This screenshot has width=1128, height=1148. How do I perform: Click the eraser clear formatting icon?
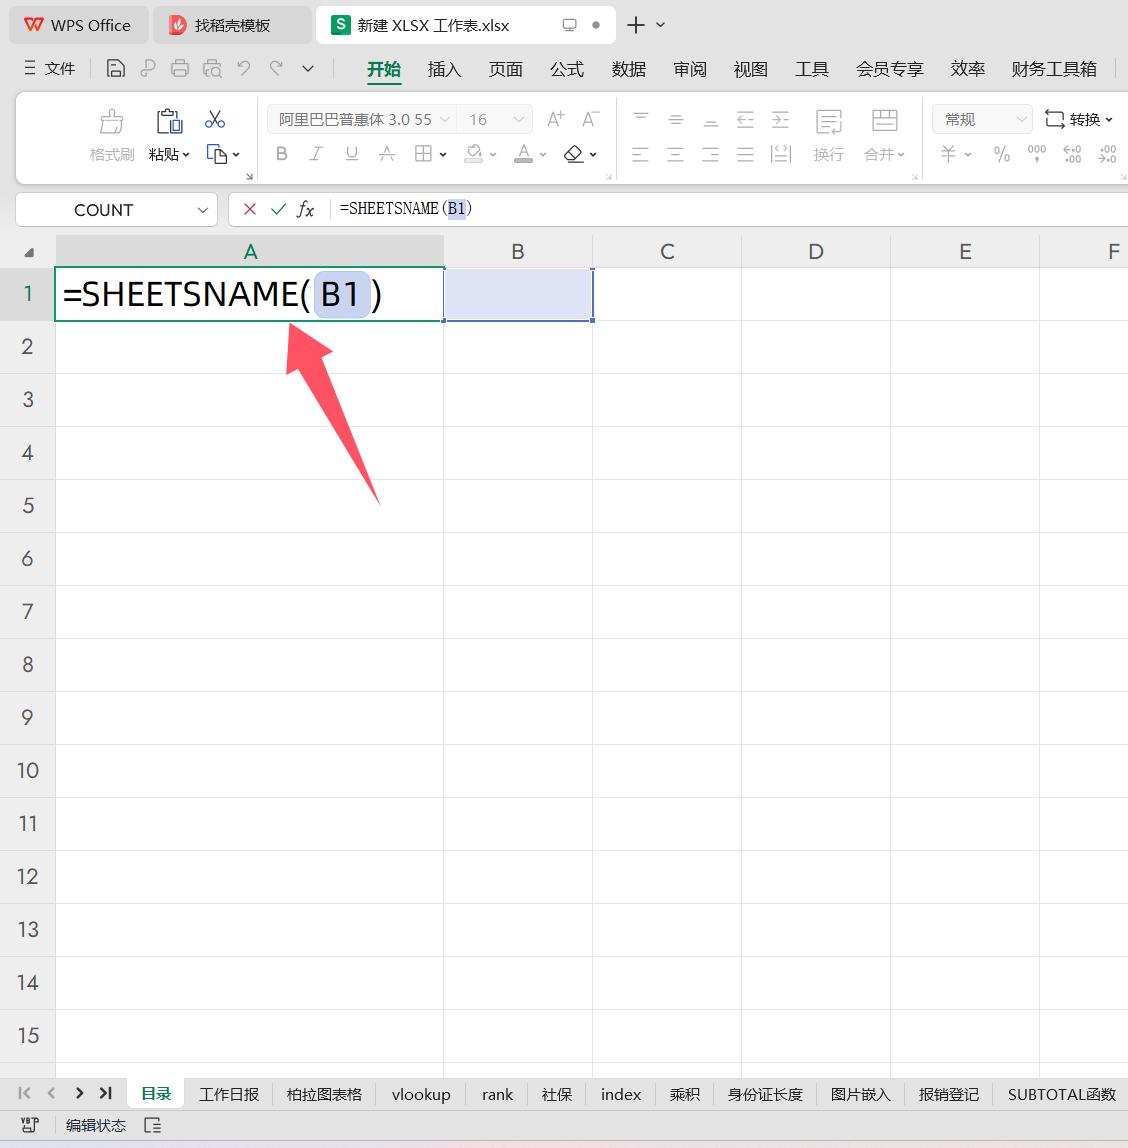pyautogui.click(x=573, y=154)
